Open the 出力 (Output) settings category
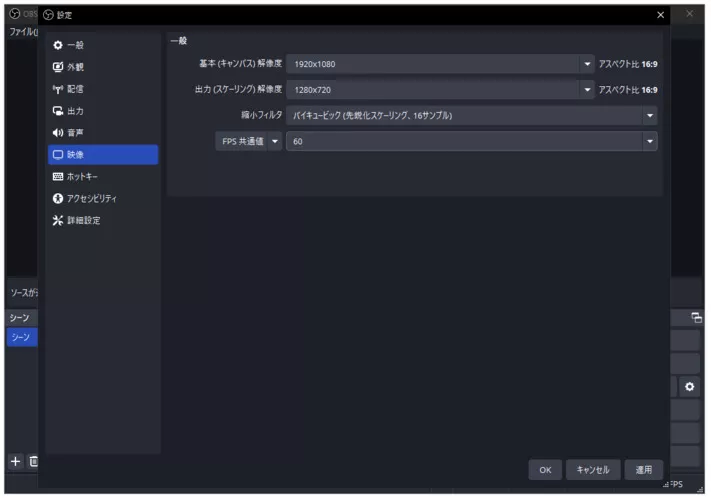This screenshot has width=711, height=500. click(x=103, y=111)
